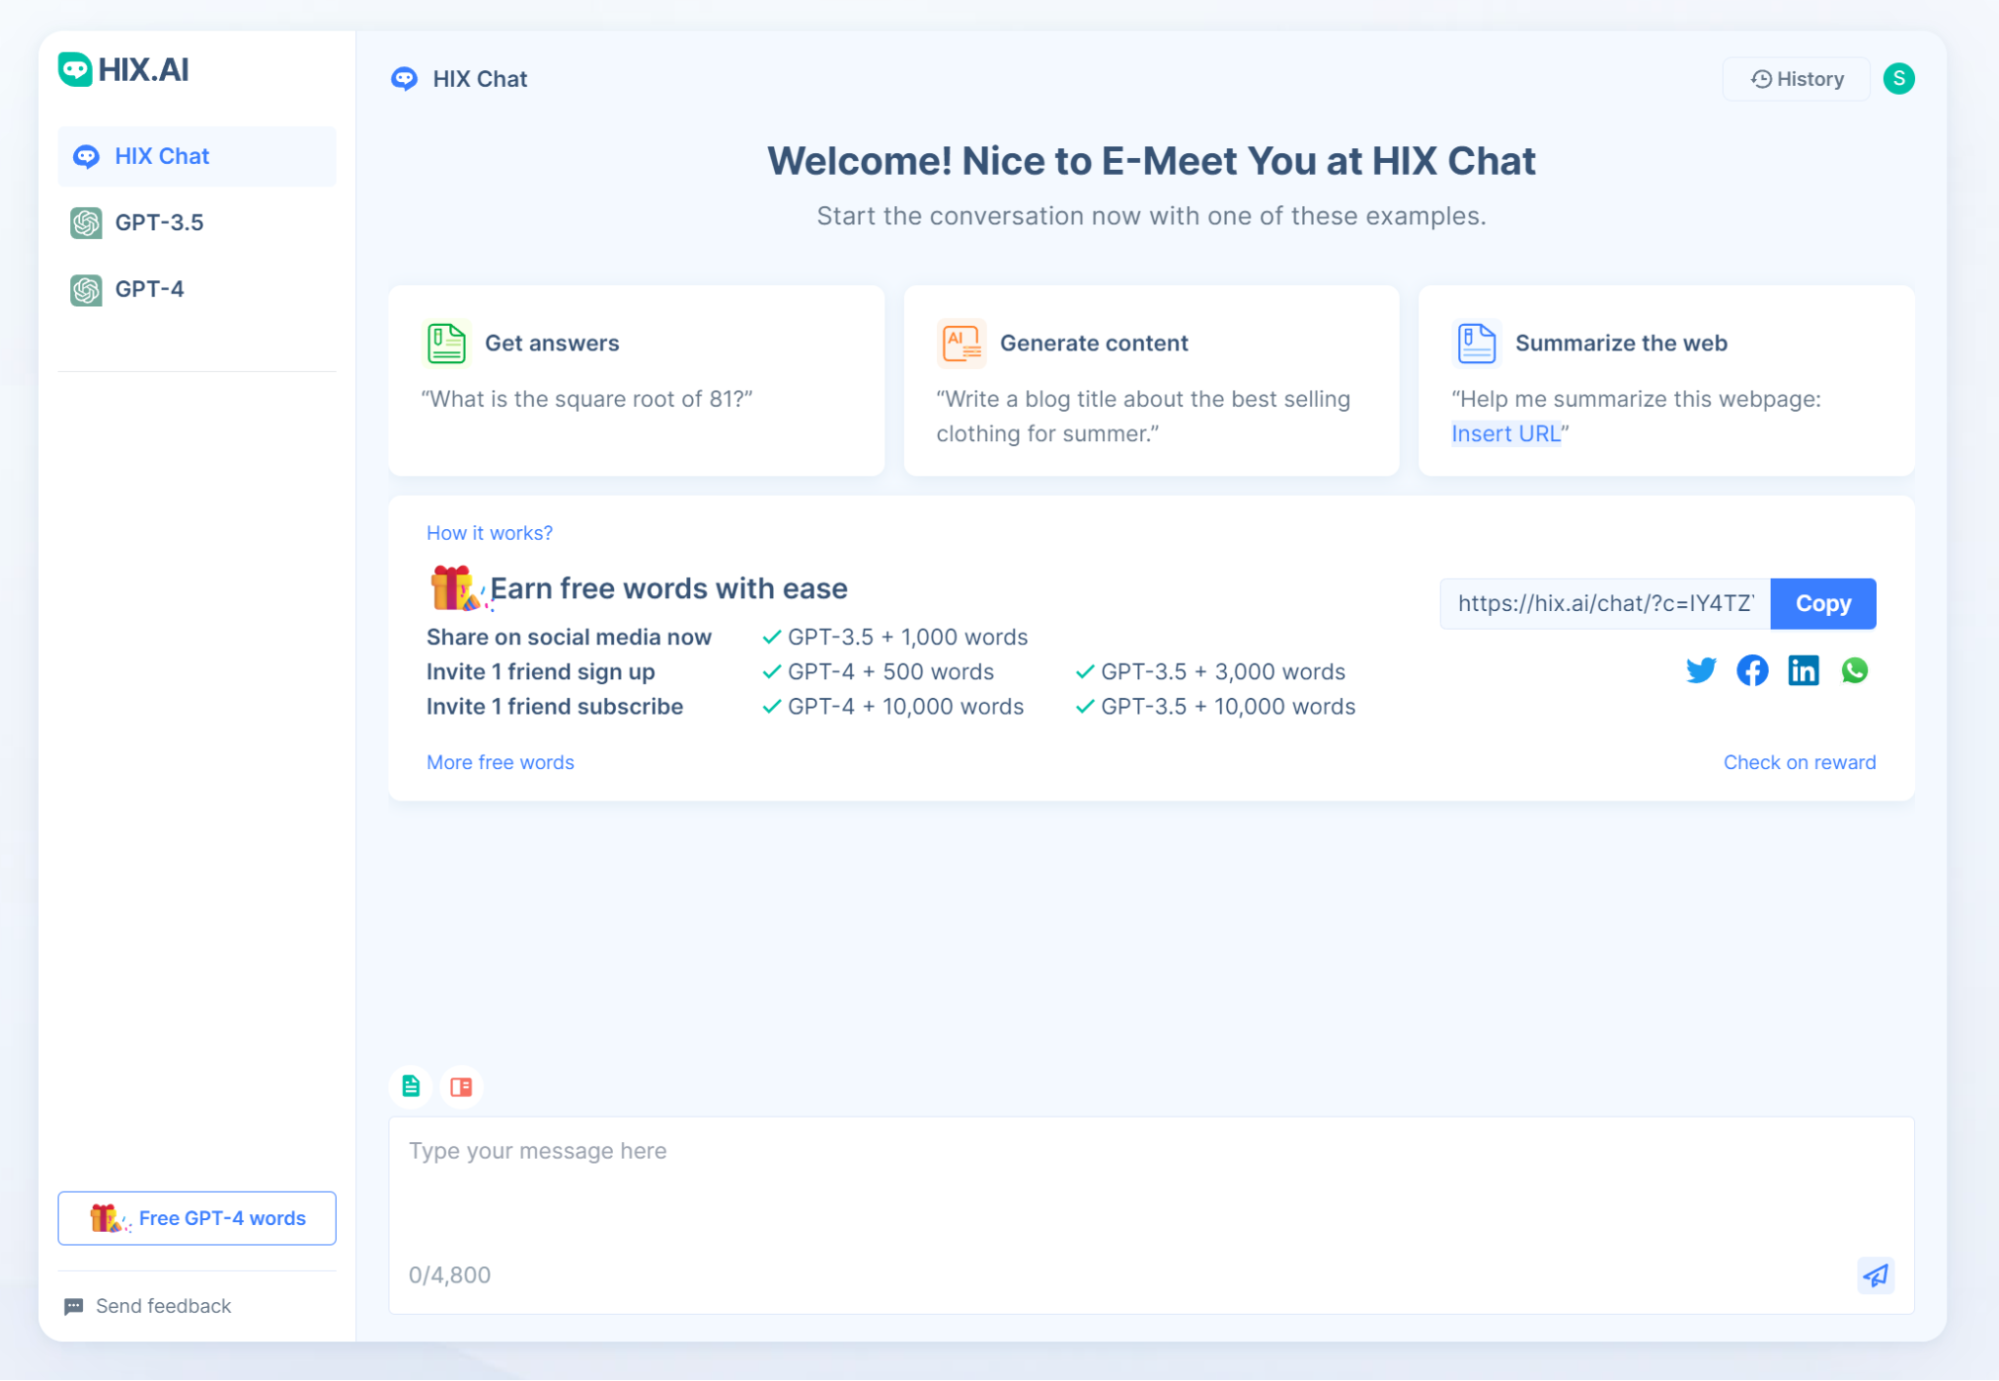Choose the Get answers example card
Screen dimensions: 1999x1381
[x=636, y=380]
